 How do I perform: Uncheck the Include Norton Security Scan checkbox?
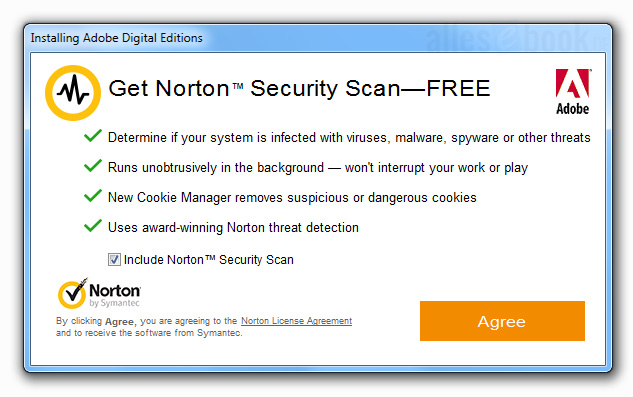point(114,259)
